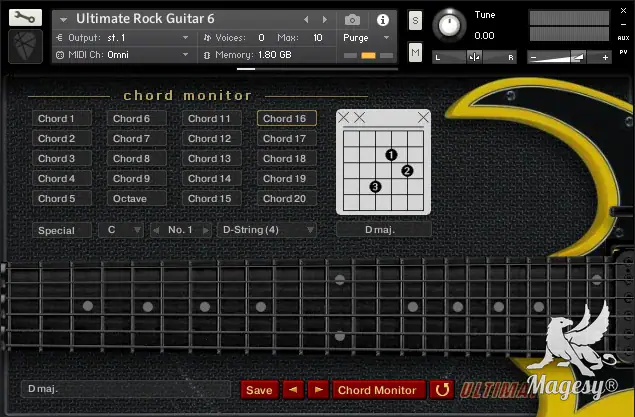Viewport: 635px width, 417px height.
Task: Click the Tune value 0.00
Action: tap(484, 36)
